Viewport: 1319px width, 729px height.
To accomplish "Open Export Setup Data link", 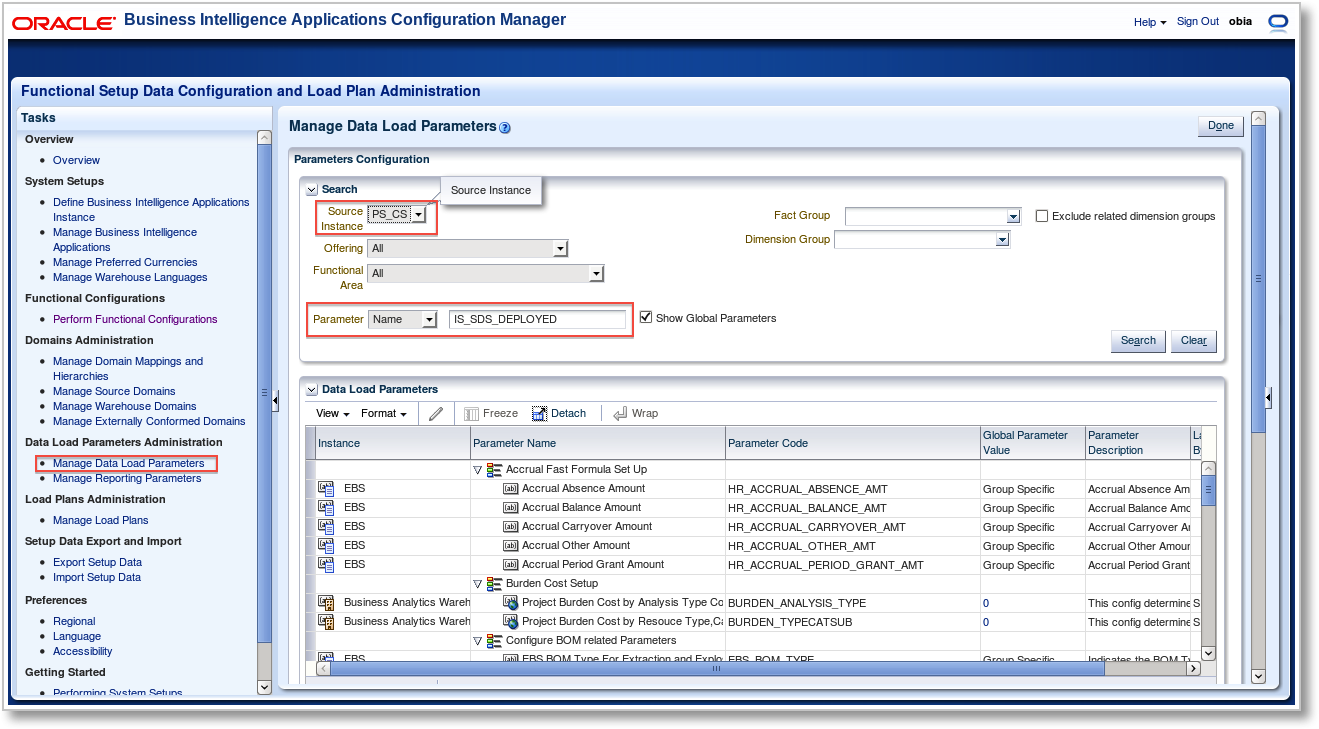I will coord(97,562).
